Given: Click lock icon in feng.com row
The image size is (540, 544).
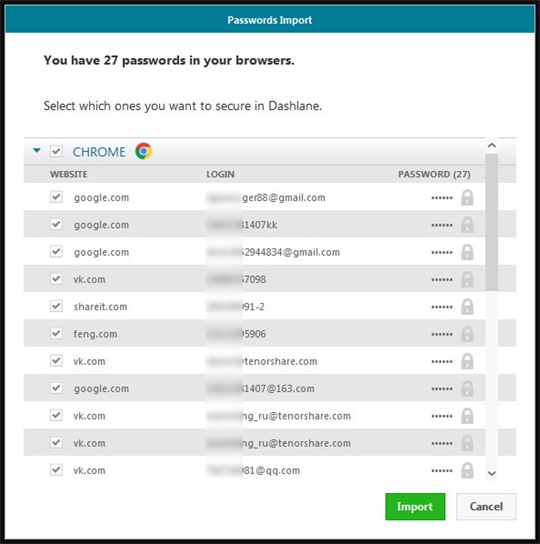Looking at the screenshot, I should (x=467, y=334).
